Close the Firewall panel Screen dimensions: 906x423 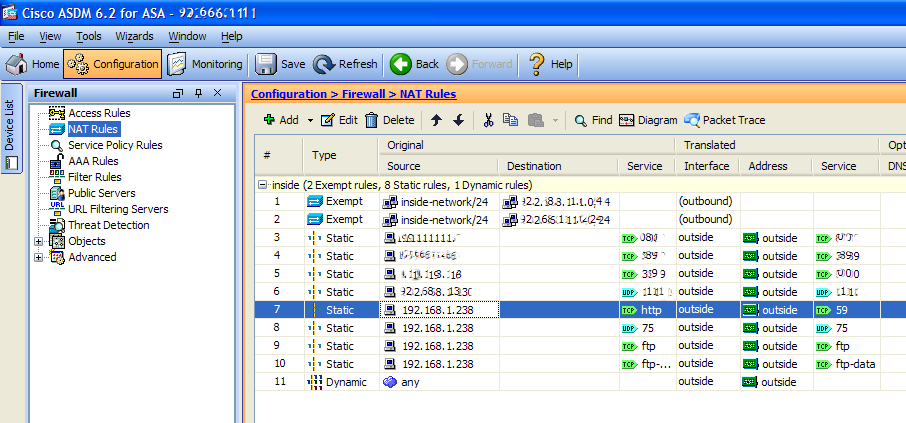pyautogui.click(x=217, y=94)
